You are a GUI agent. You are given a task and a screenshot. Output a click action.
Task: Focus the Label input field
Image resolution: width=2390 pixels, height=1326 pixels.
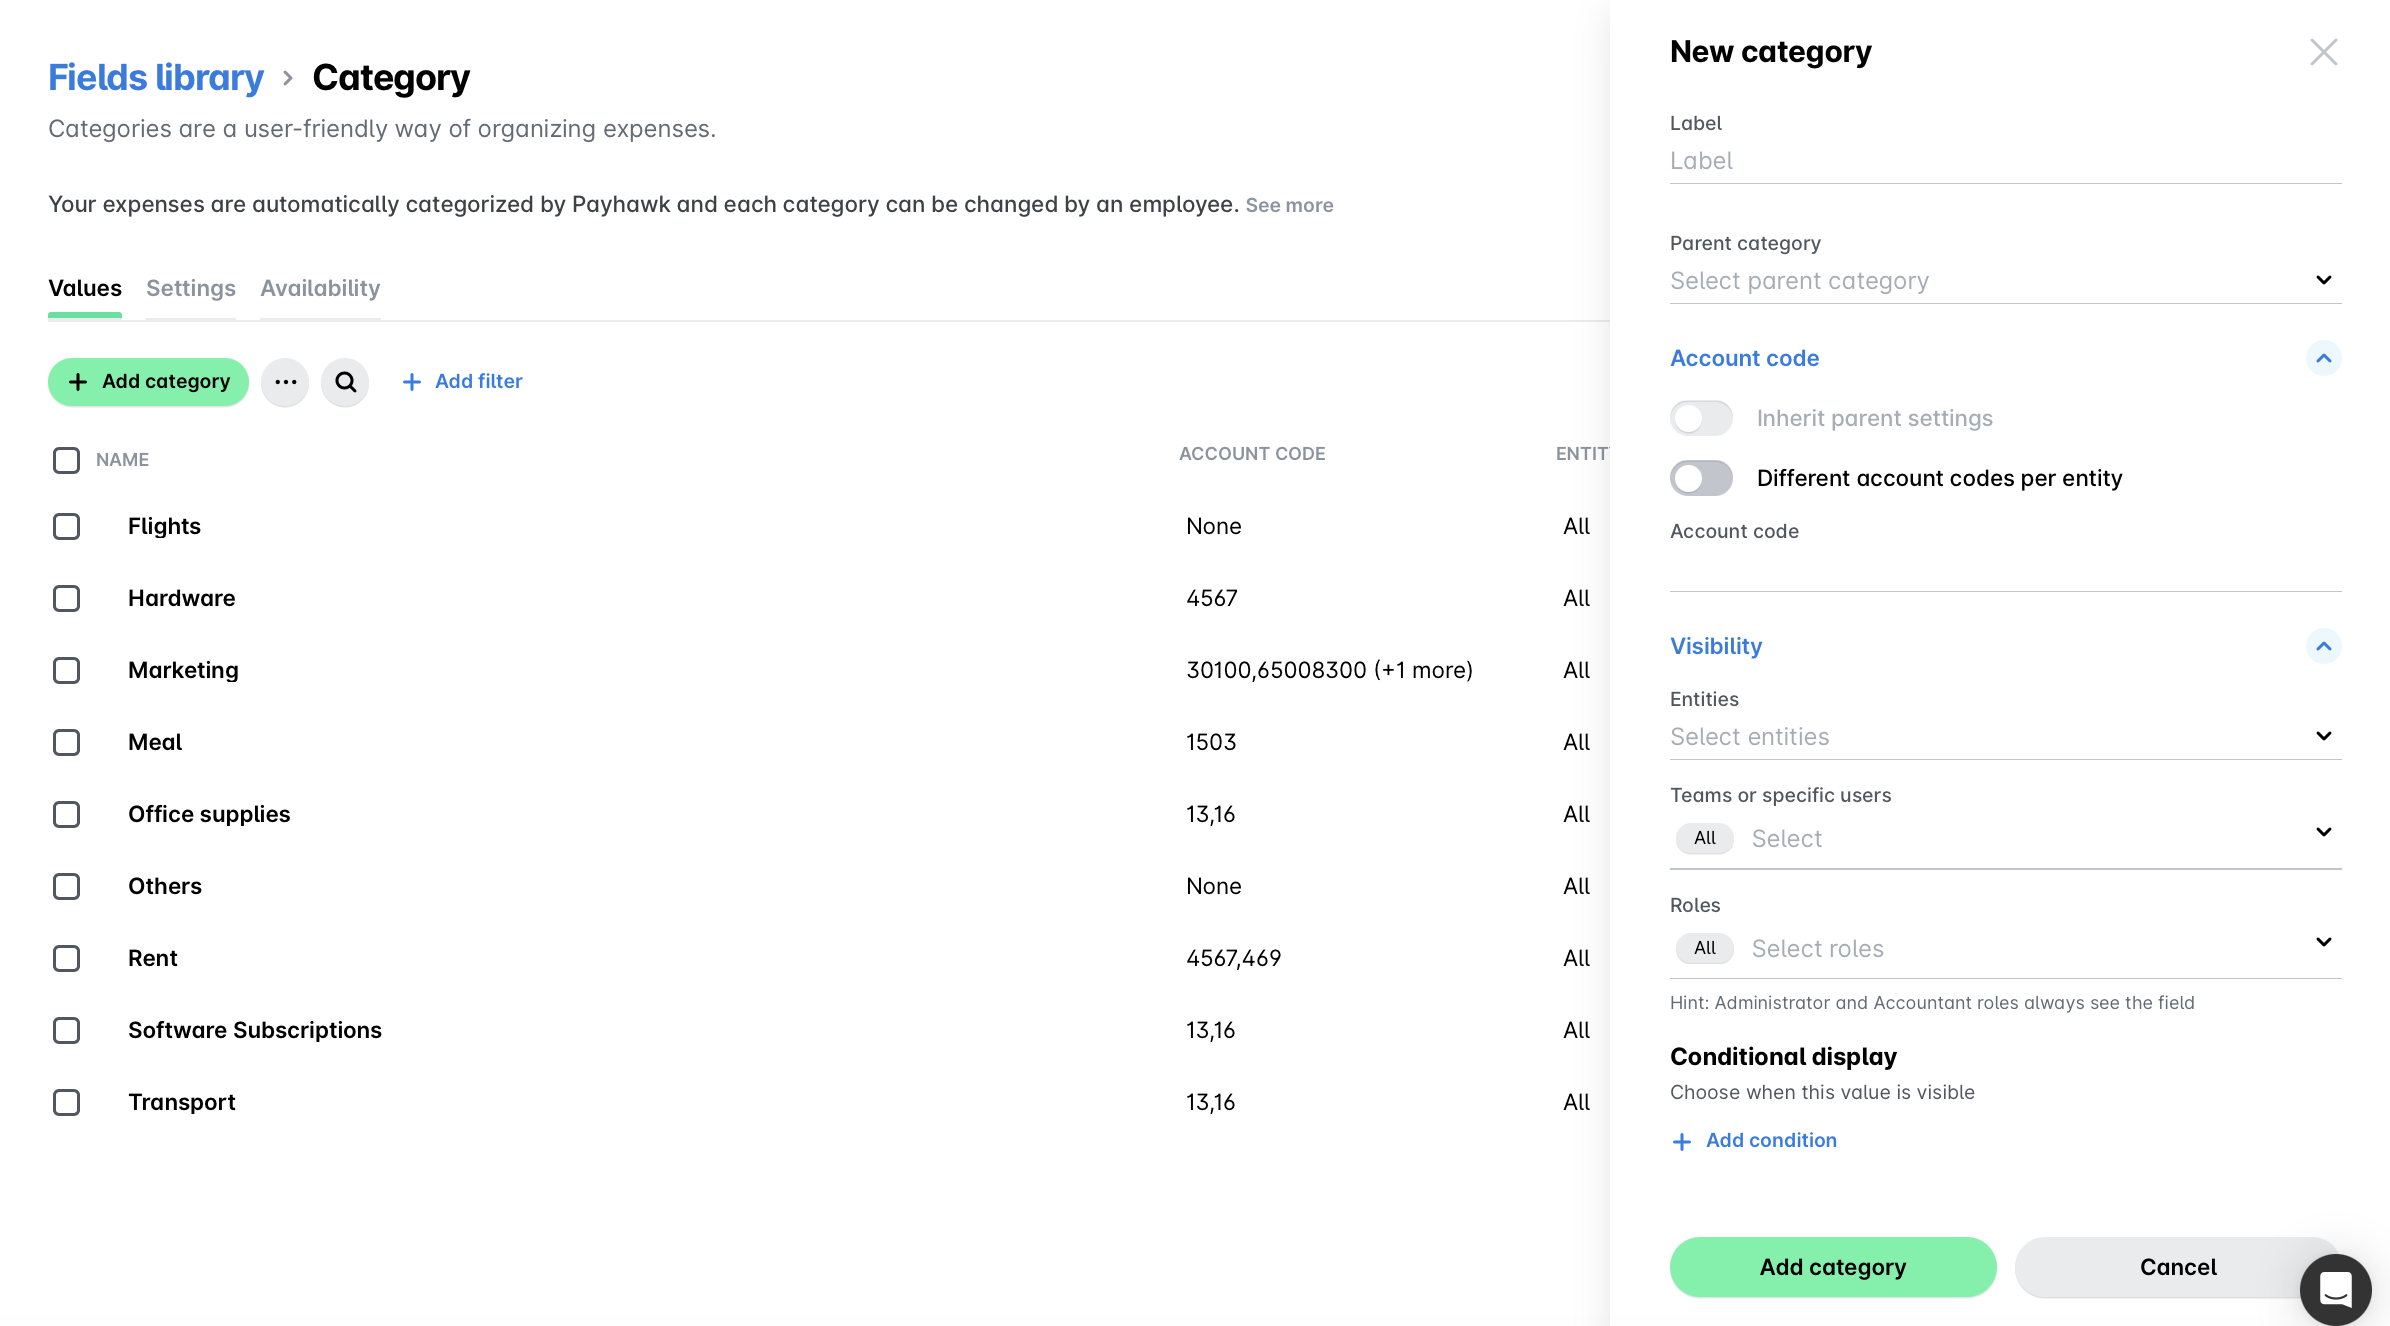point(2005,161)
